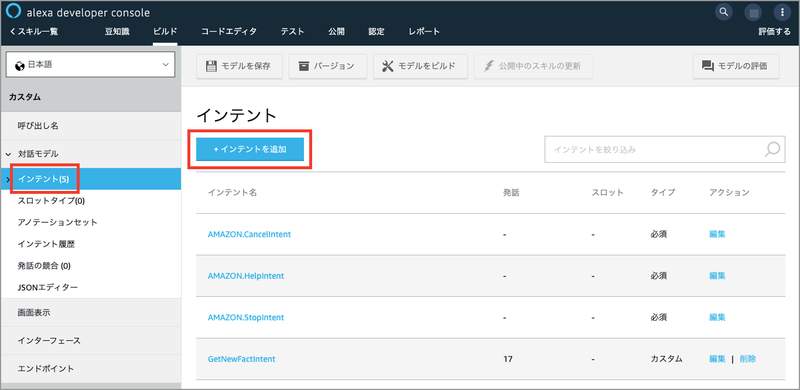800x390 pixels.
Task: Expand the インテント(5) tree arrow
Action: (7, 179)
